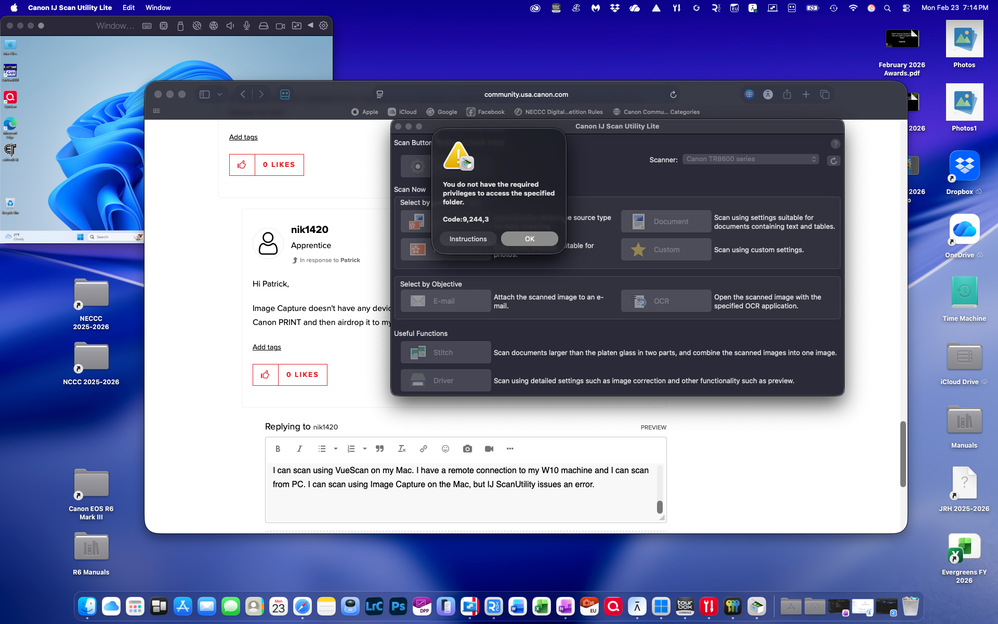
Task: Open emoji picker in reply editor
Action: point(446,449)
